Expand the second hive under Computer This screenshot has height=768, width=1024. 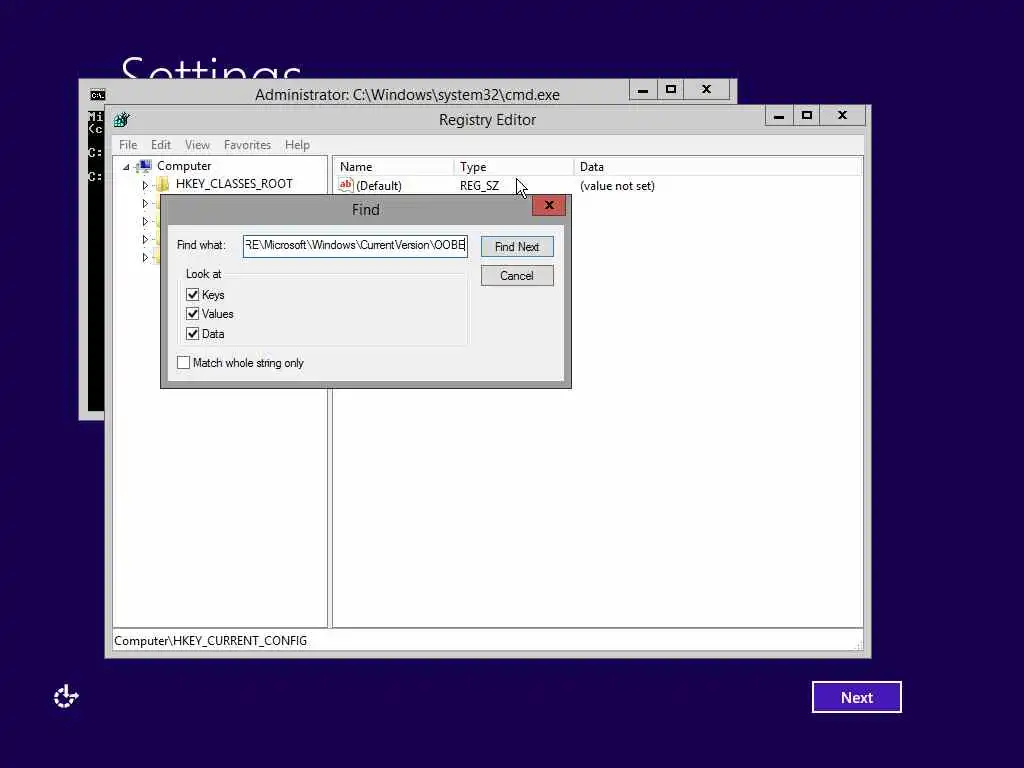point(145,203)
